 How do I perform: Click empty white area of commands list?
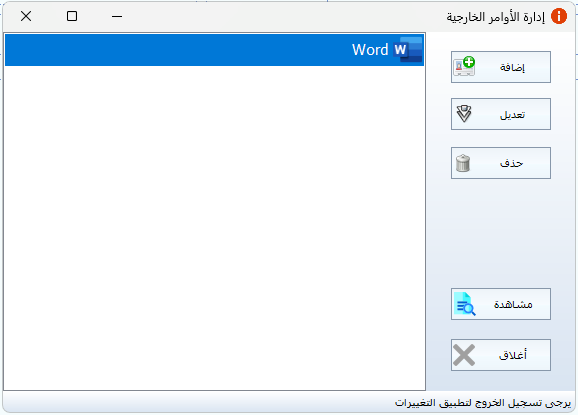(x=215, y=228)
